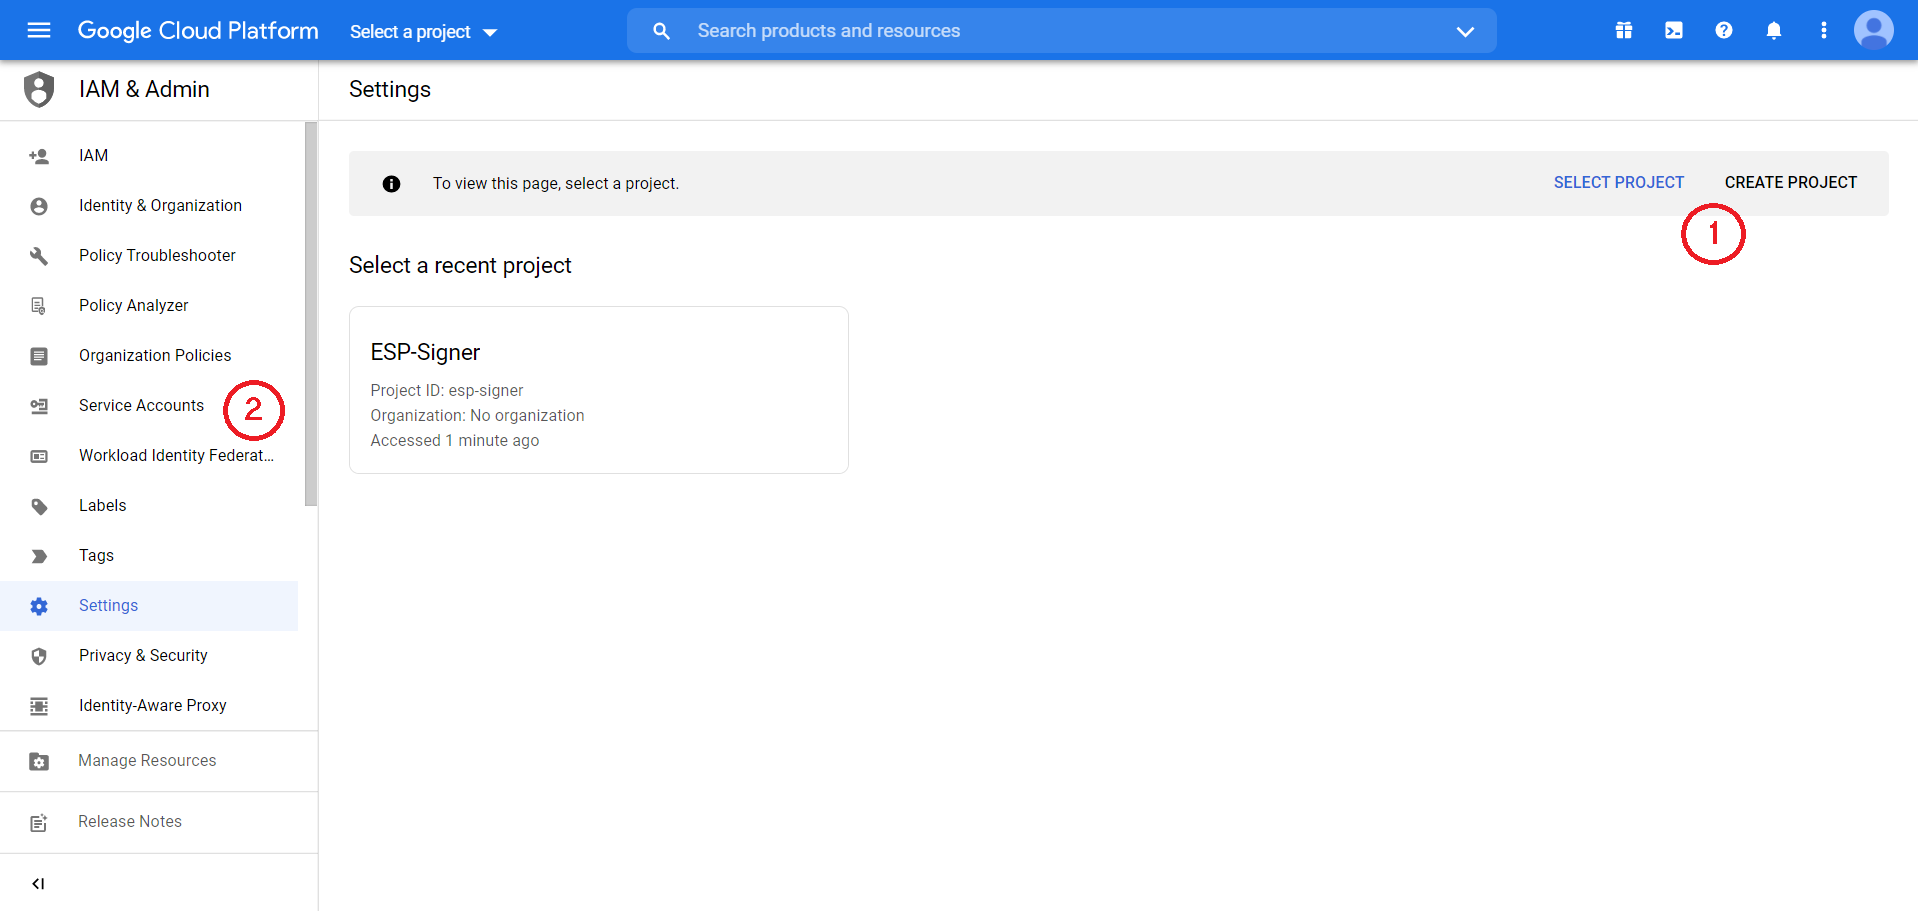Click the info icon in the banner

(x=391, y=184)
